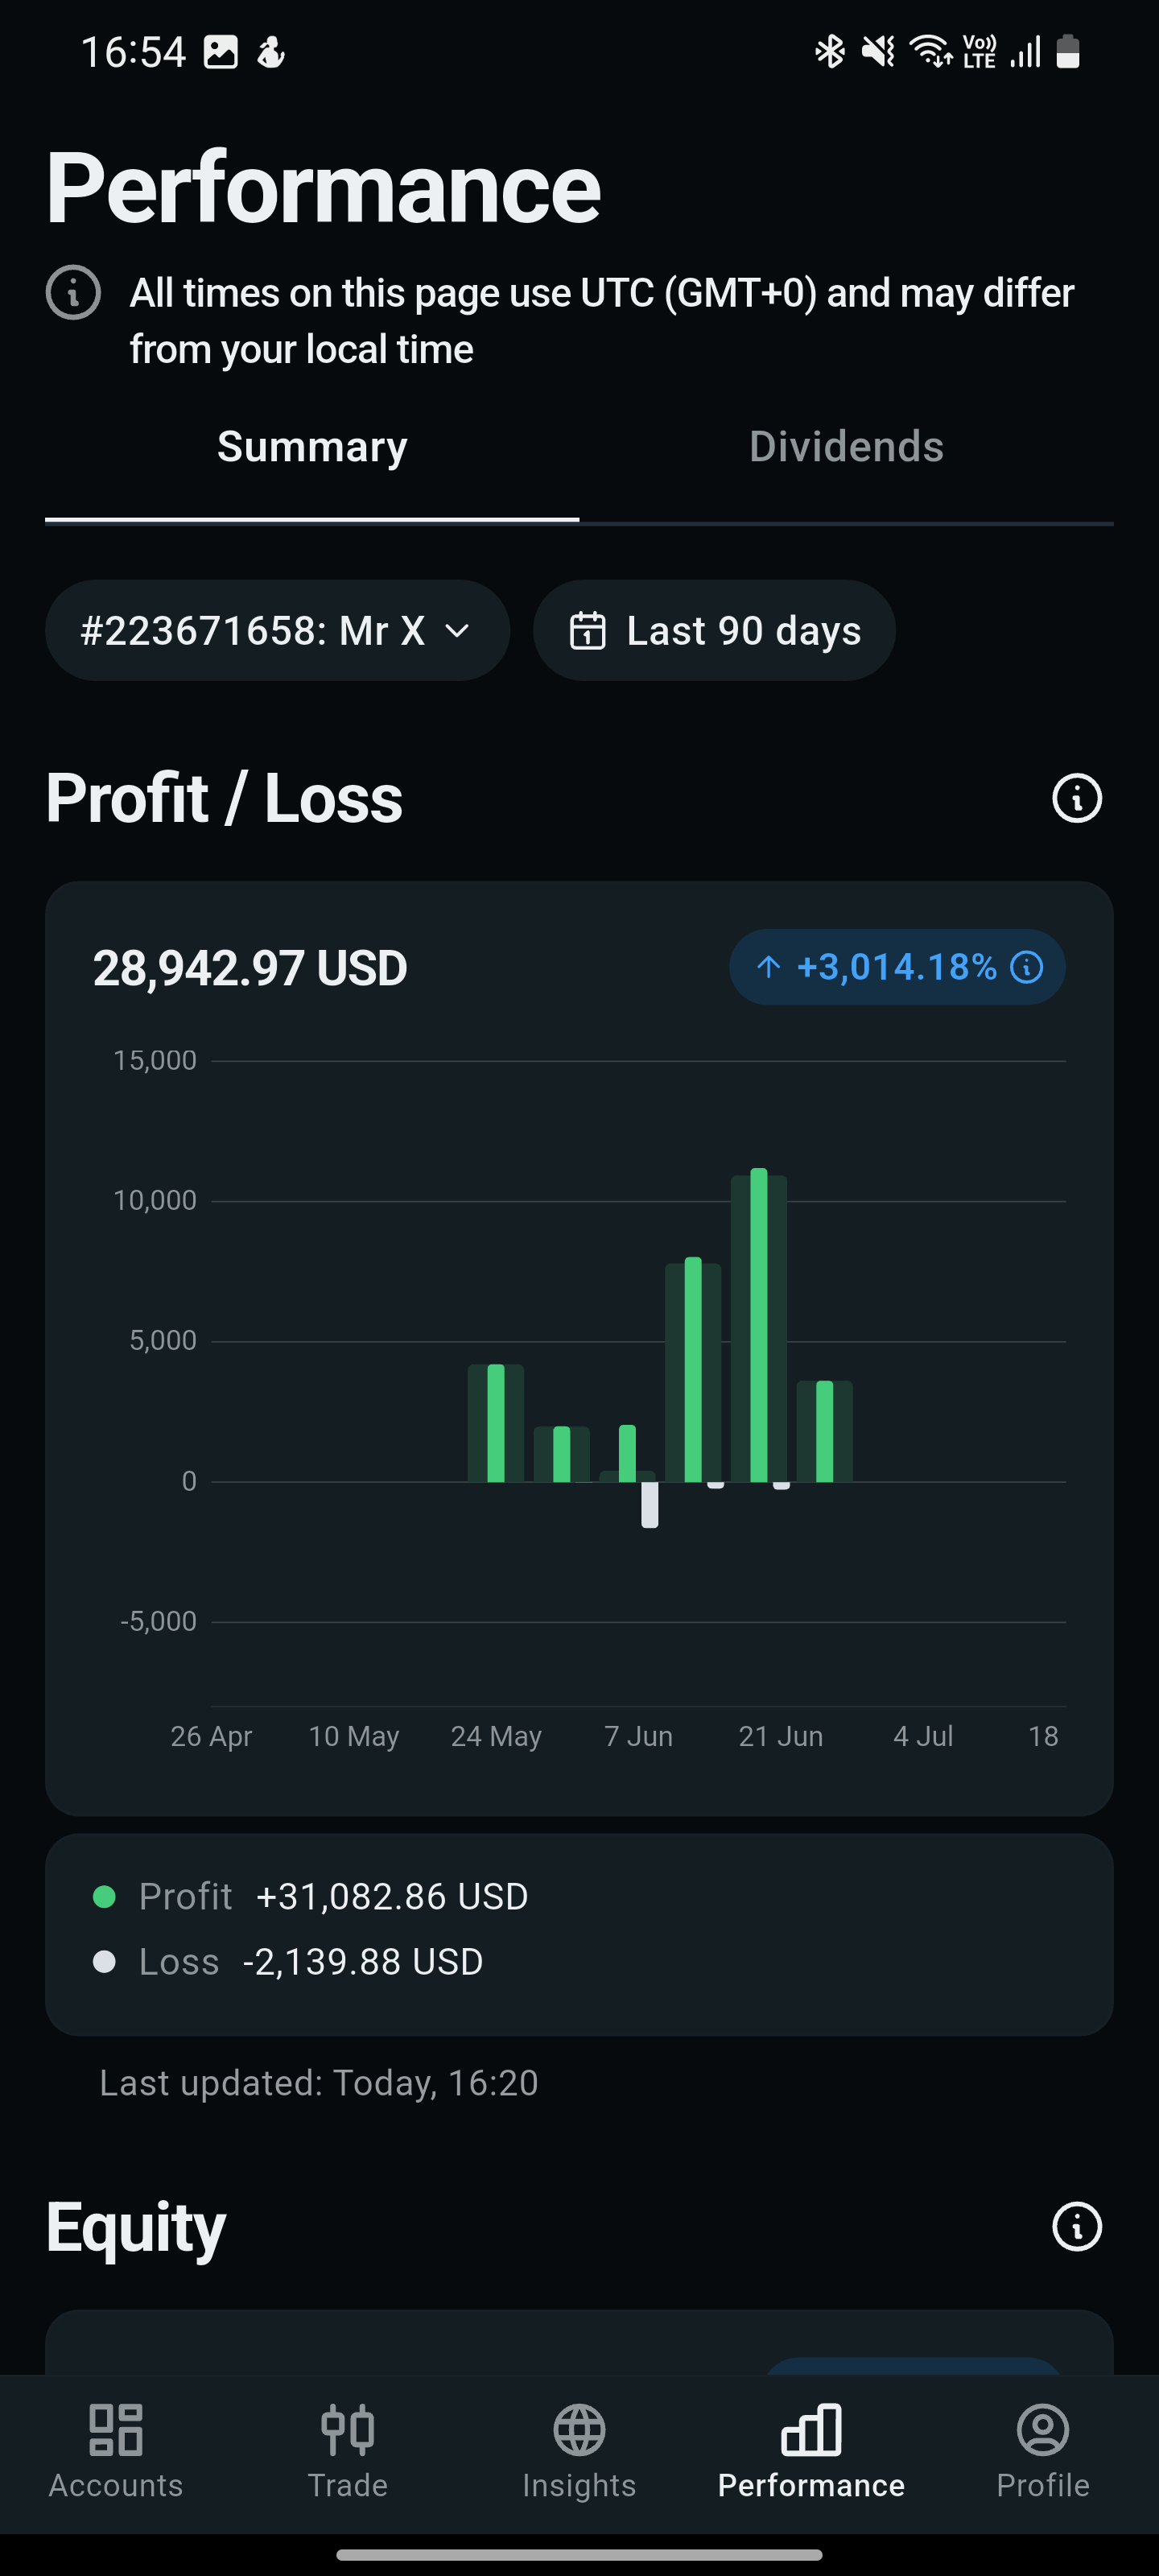Viewport: 1159px width, 2576px height.
Task: Tap the Trade candlestick icon
Action: [347, 2429]
